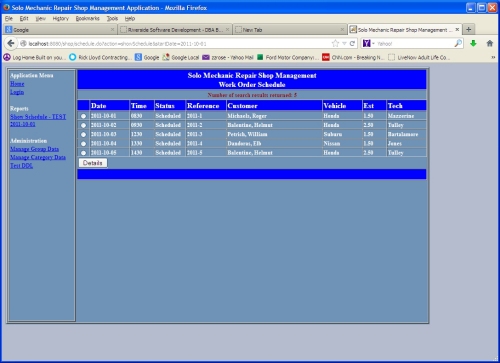Open the Manage Group Data link
500x363 pixels.
tap(34, 149)
